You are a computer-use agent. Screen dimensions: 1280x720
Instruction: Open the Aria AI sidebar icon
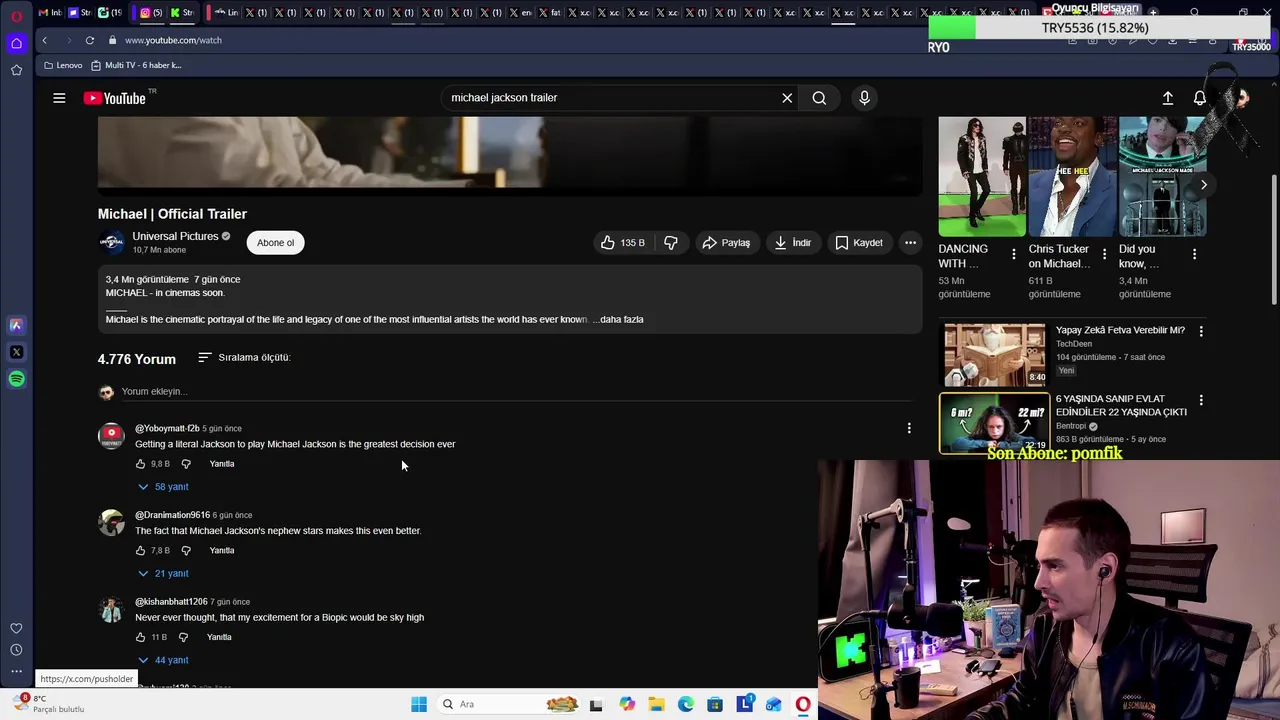16,325
